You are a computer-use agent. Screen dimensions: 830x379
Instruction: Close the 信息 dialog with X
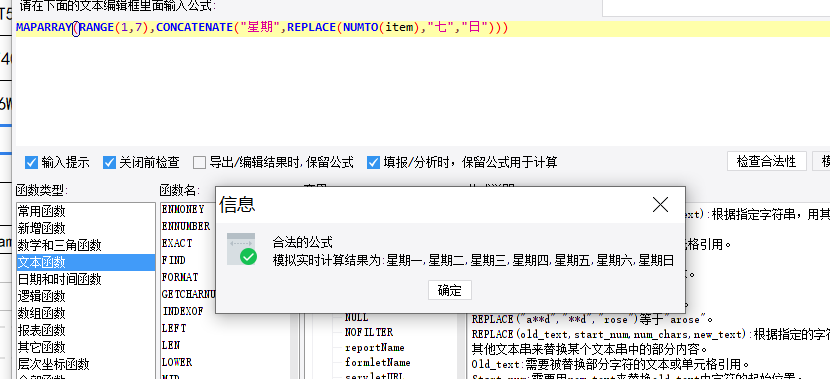tap(660, 204)
